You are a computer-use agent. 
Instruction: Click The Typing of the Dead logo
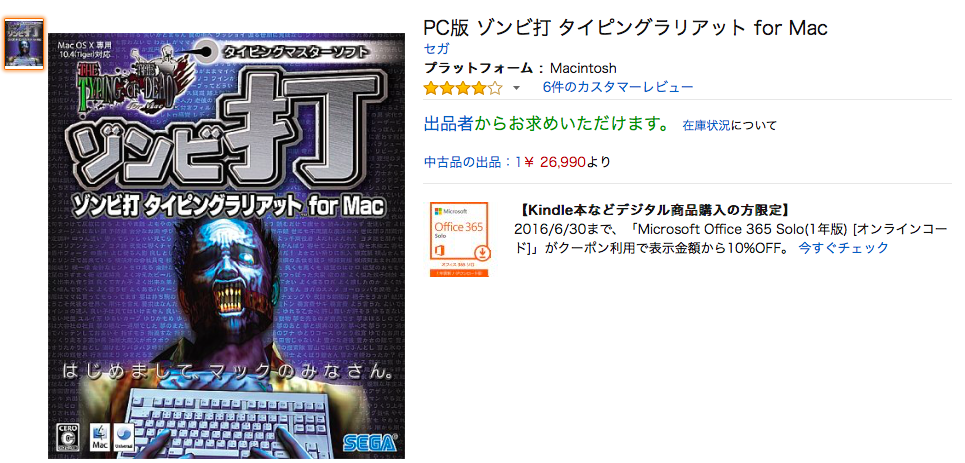(132, 84)
